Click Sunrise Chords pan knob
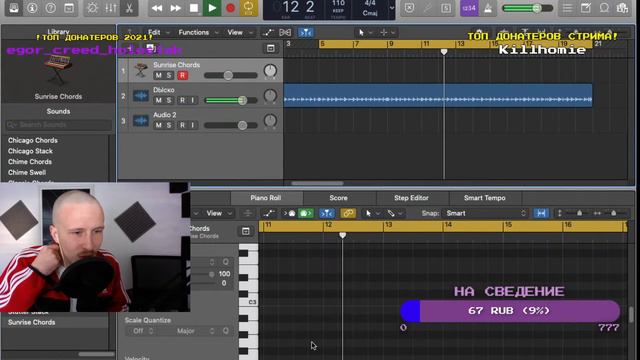 [x=270, y=71]
